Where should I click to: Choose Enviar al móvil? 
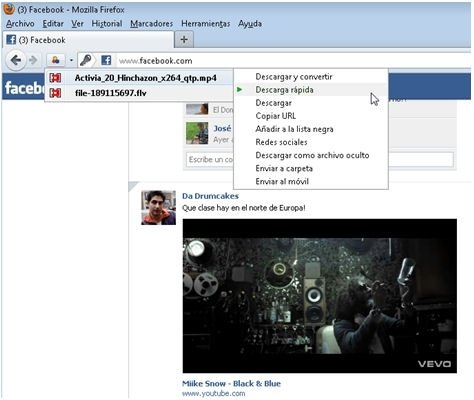click(x=311, y=181)
